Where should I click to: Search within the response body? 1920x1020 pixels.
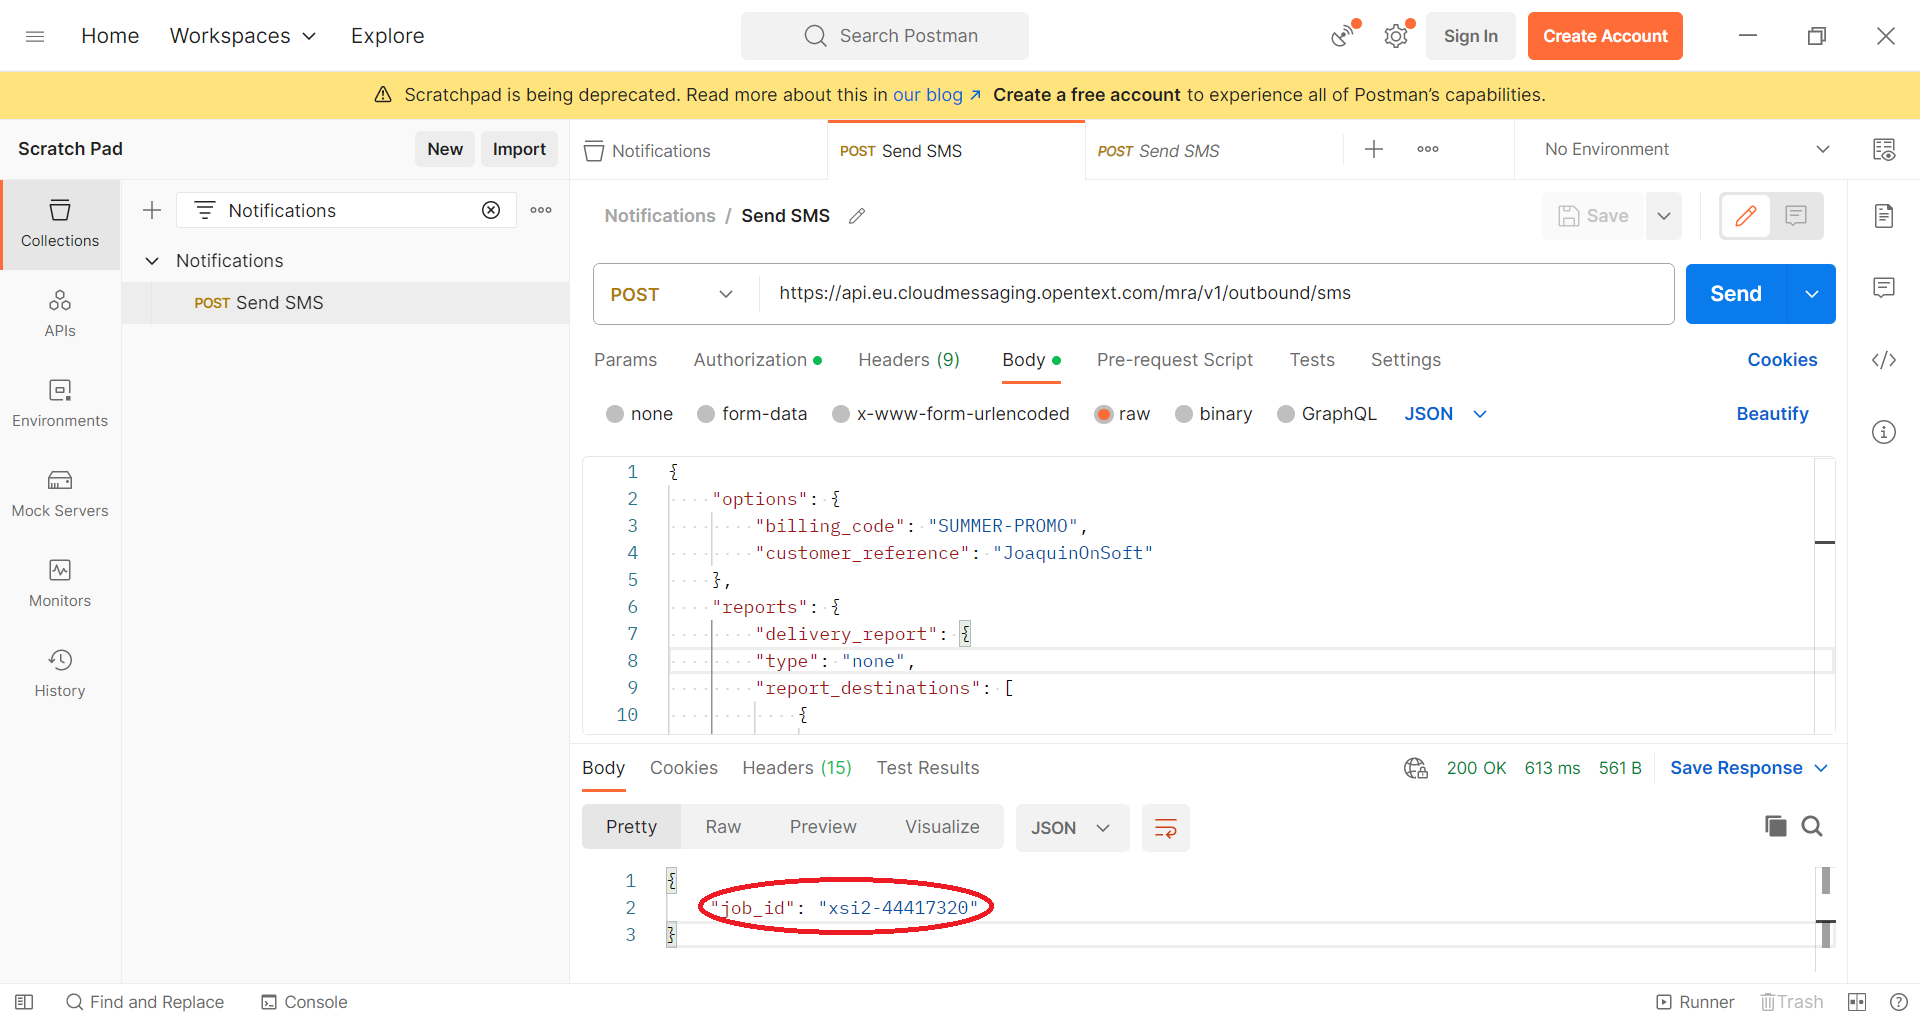pyautogui.click(x=1813, y=826)
